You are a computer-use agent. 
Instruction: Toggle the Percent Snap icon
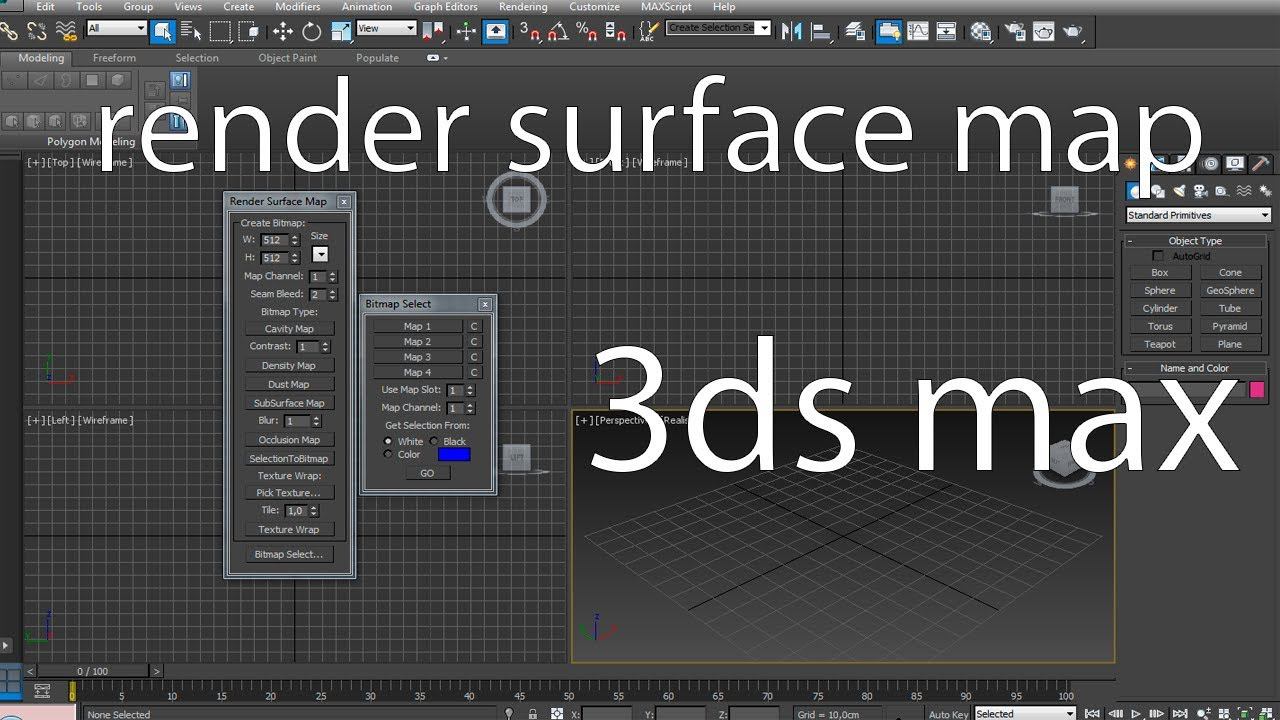pos(588,31)
